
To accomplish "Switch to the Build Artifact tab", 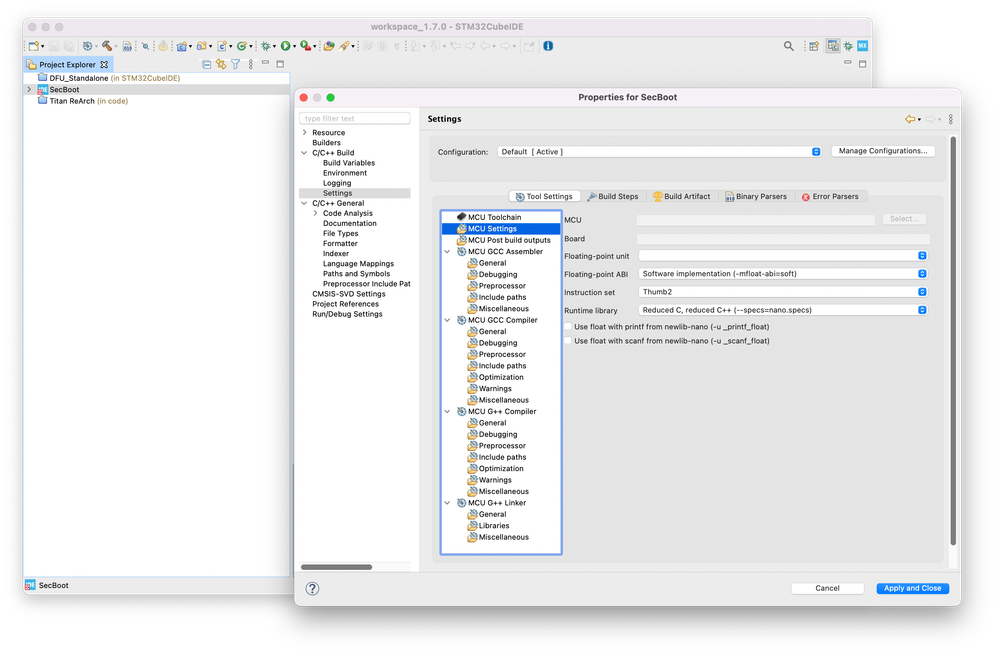I will coord(681,197).
